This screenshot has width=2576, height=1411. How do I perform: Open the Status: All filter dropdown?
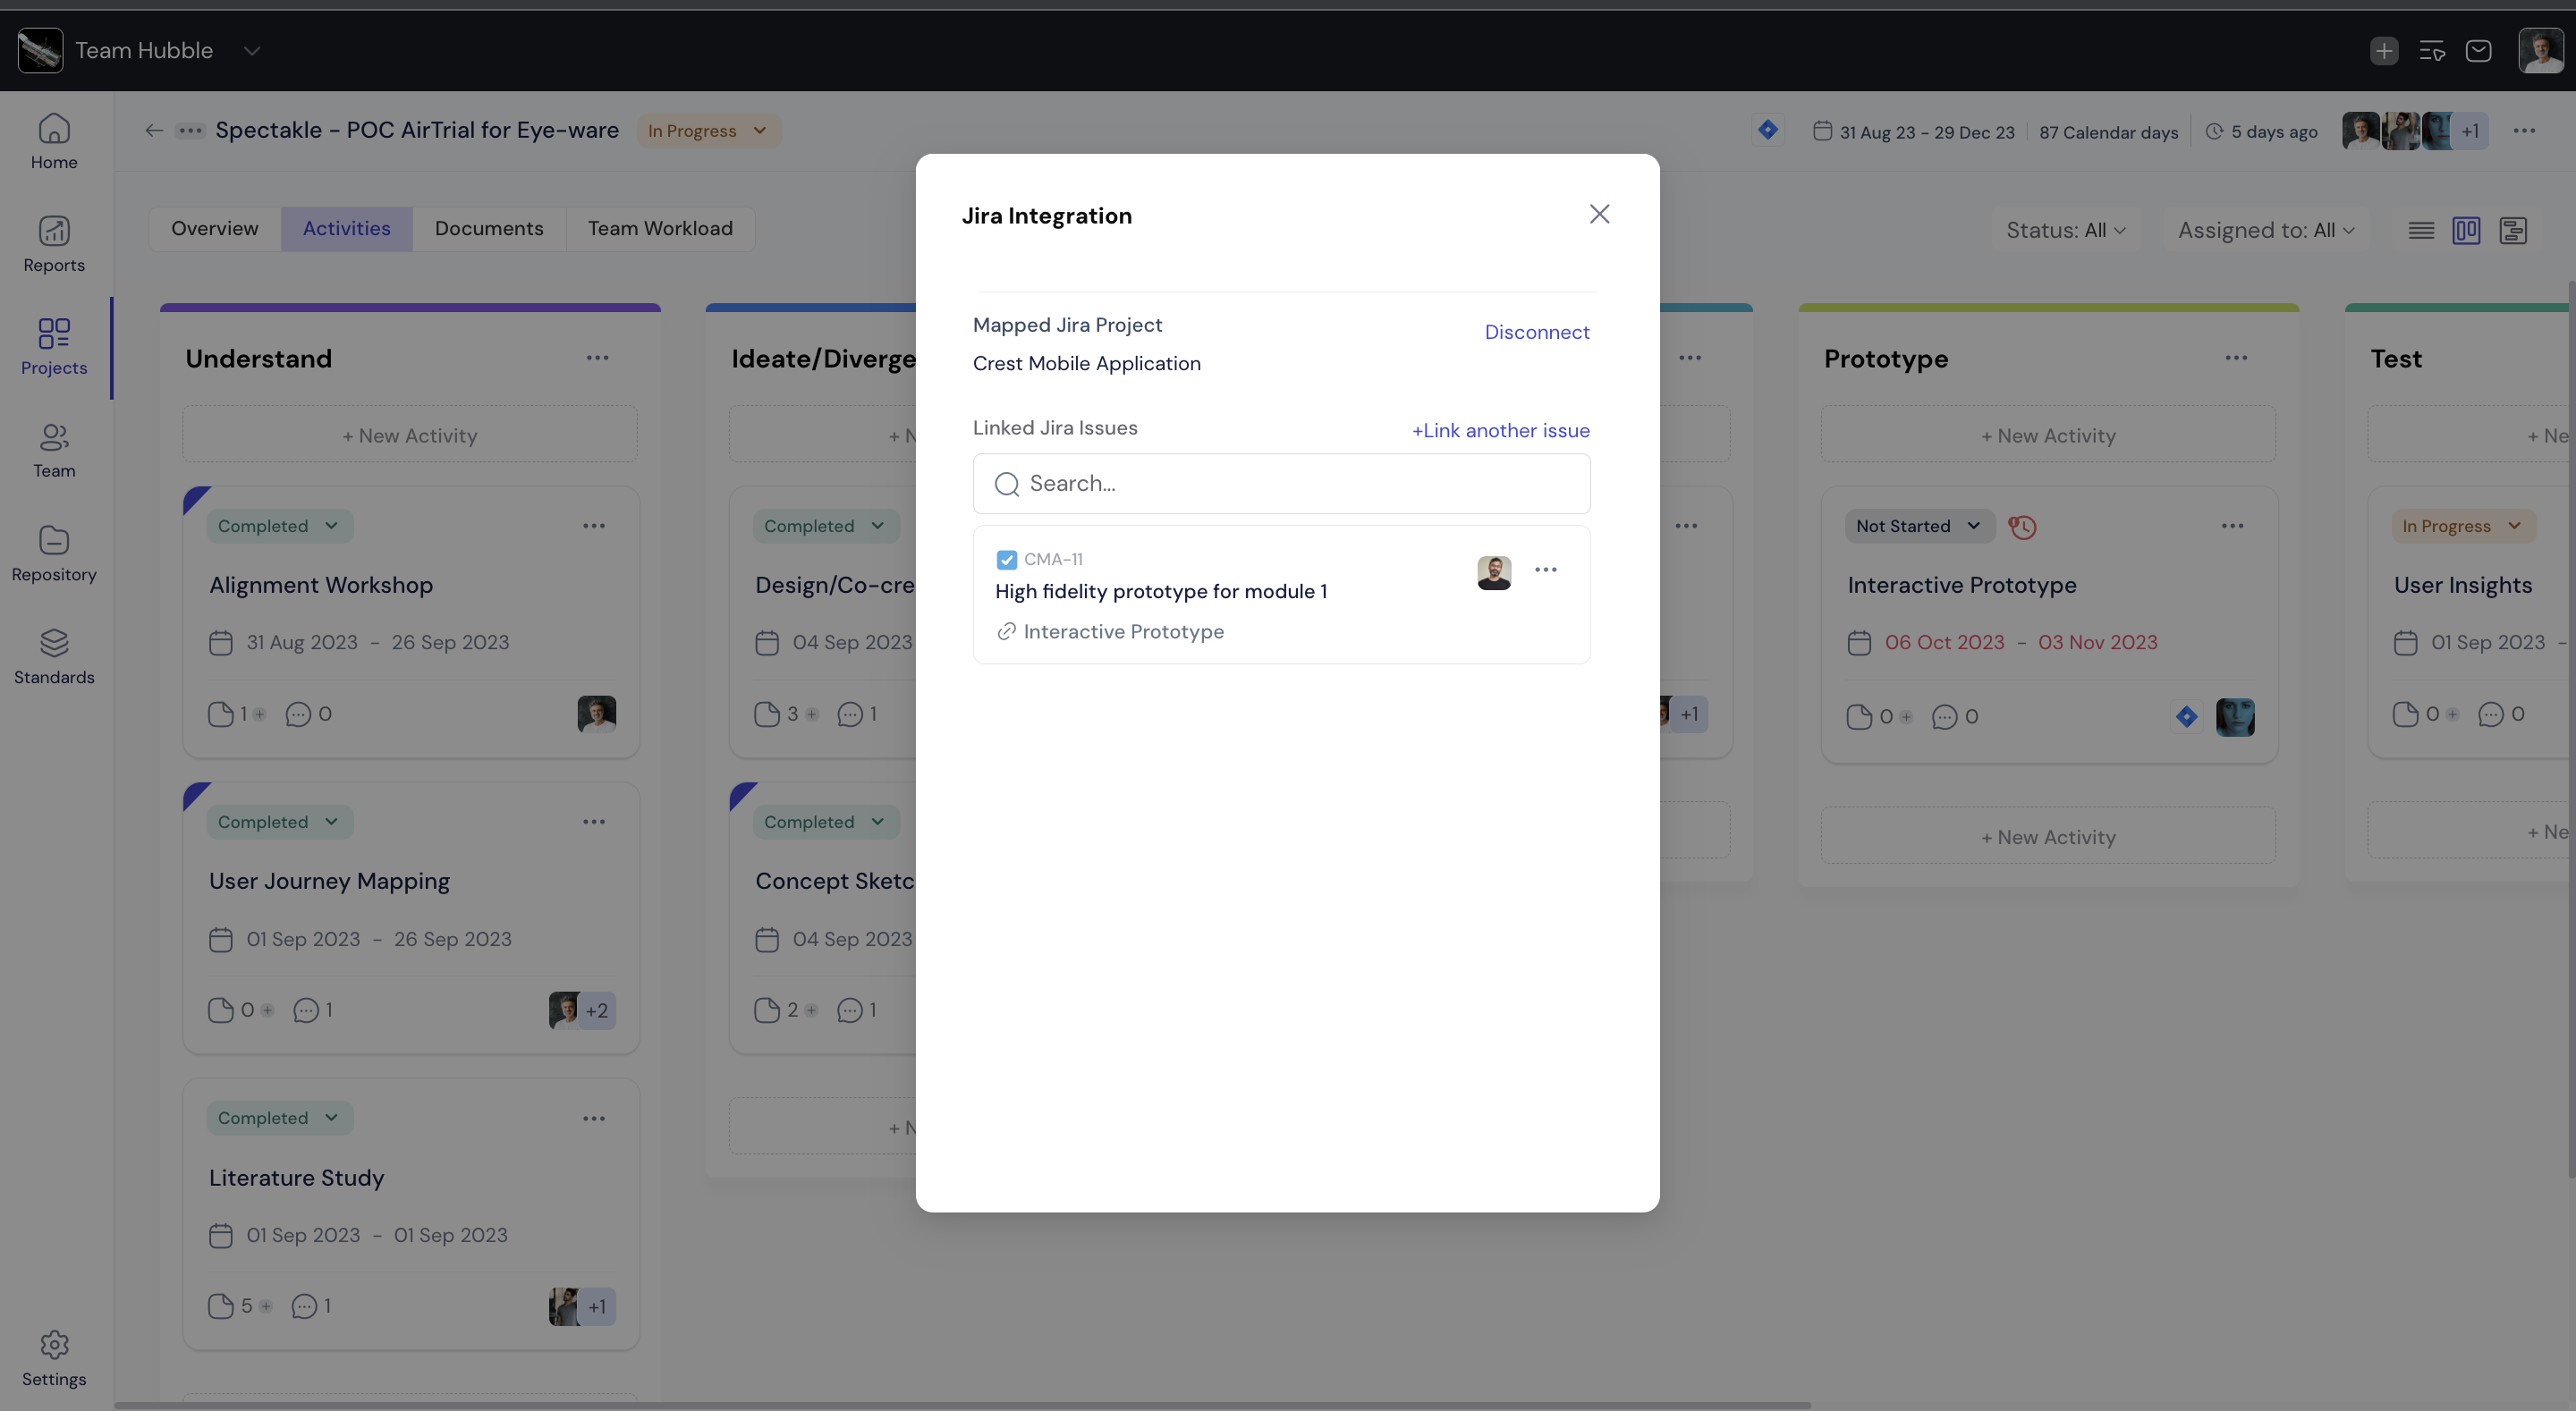(2065, 231)
